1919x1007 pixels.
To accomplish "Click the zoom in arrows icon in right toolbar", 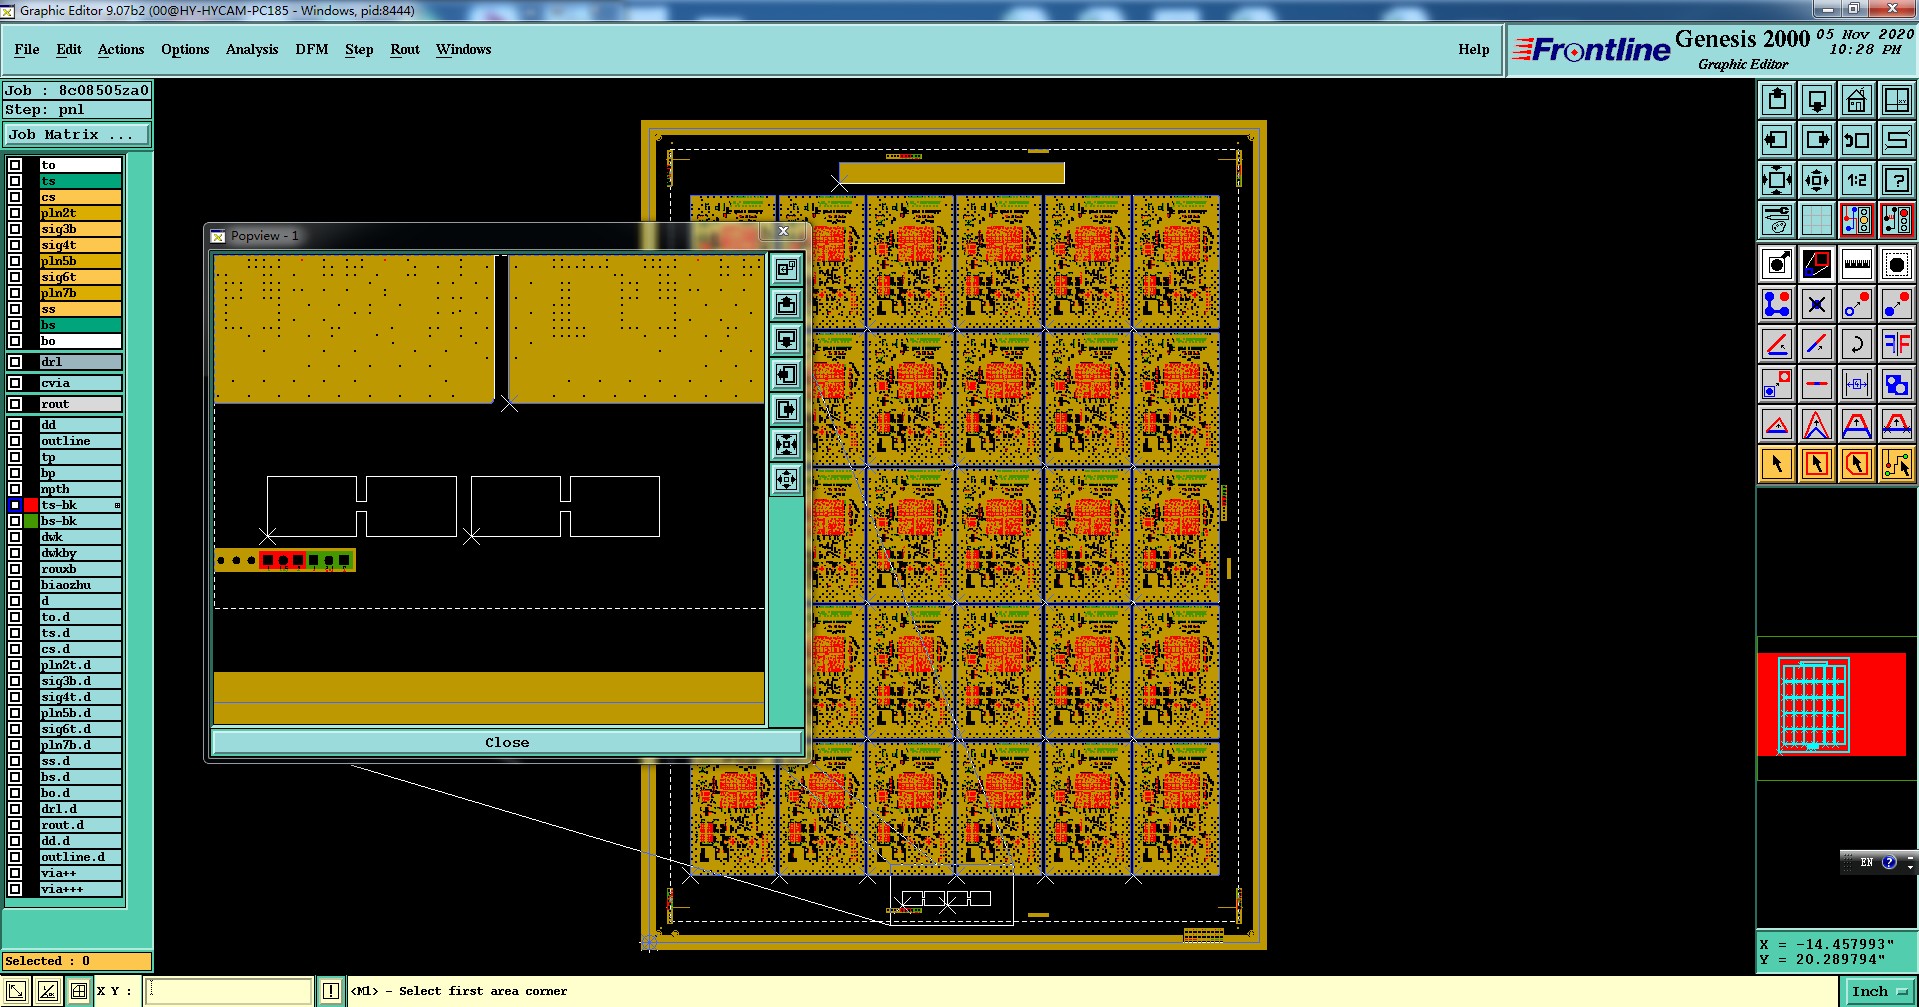I will coord(1777,180).
